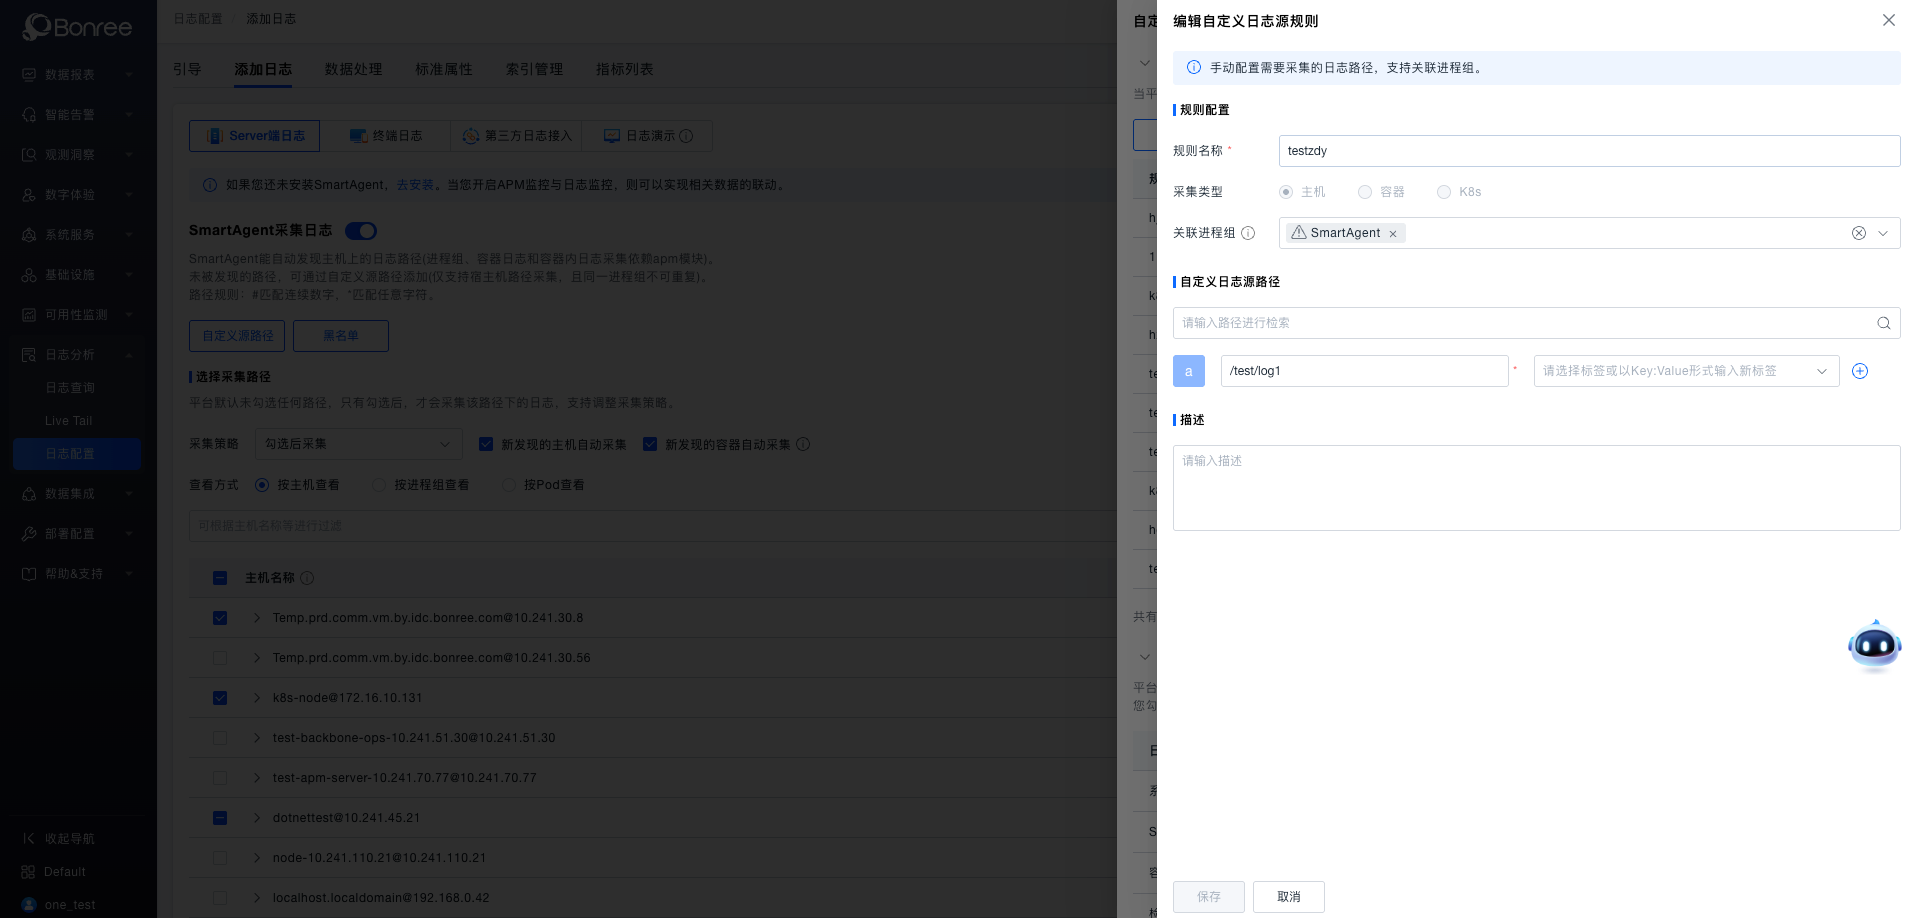1908x918 pixels.
Task: Switch to the 索引管理 tab
Action: pyautogui.click(x=534, y=69)
